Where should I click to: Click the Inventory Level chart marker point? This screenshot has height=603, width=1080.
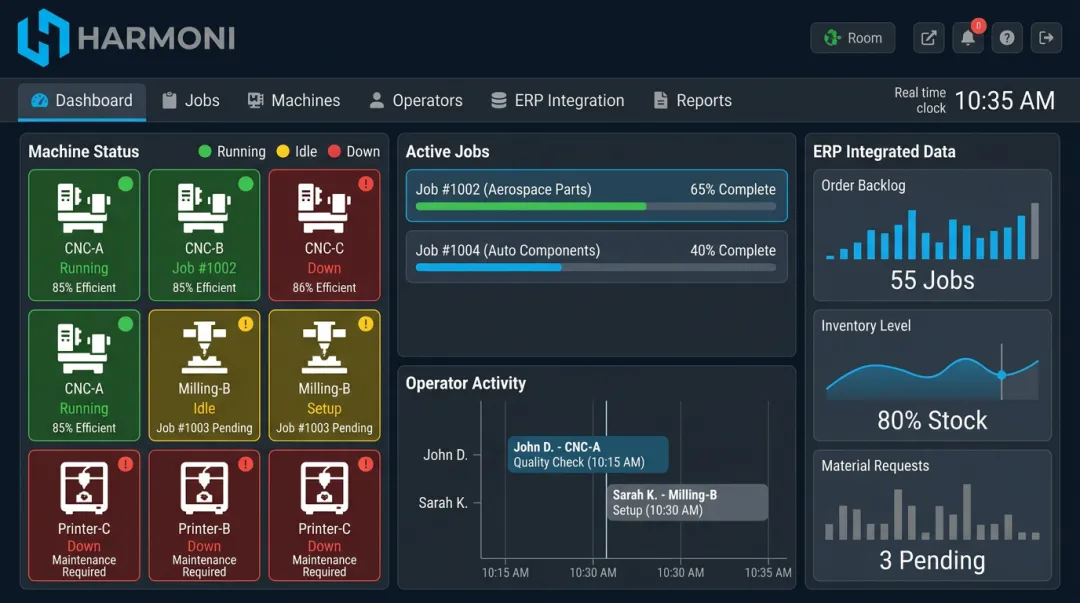pyautogui.click(x=1001, y=375)
